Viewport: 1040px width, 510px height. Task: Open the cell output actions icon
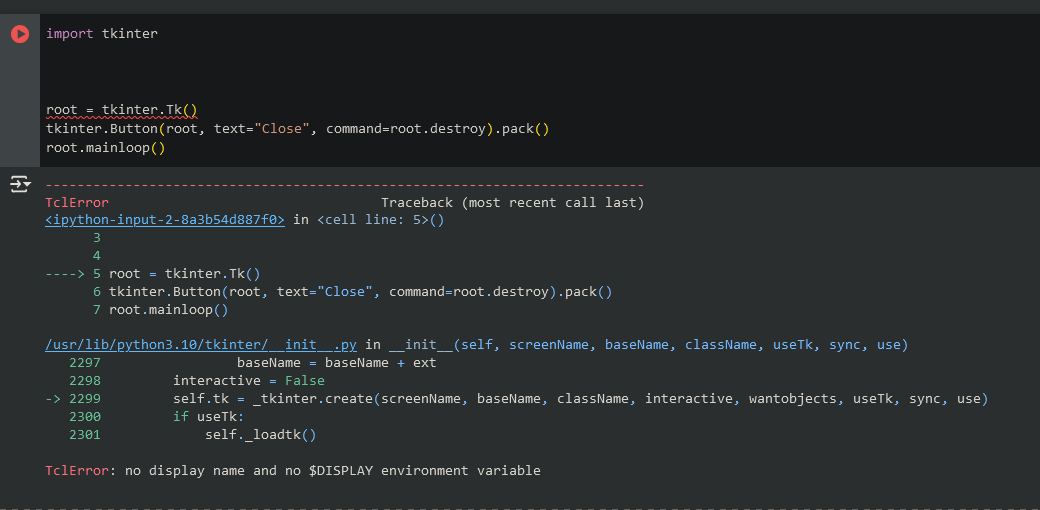(20, 184)
